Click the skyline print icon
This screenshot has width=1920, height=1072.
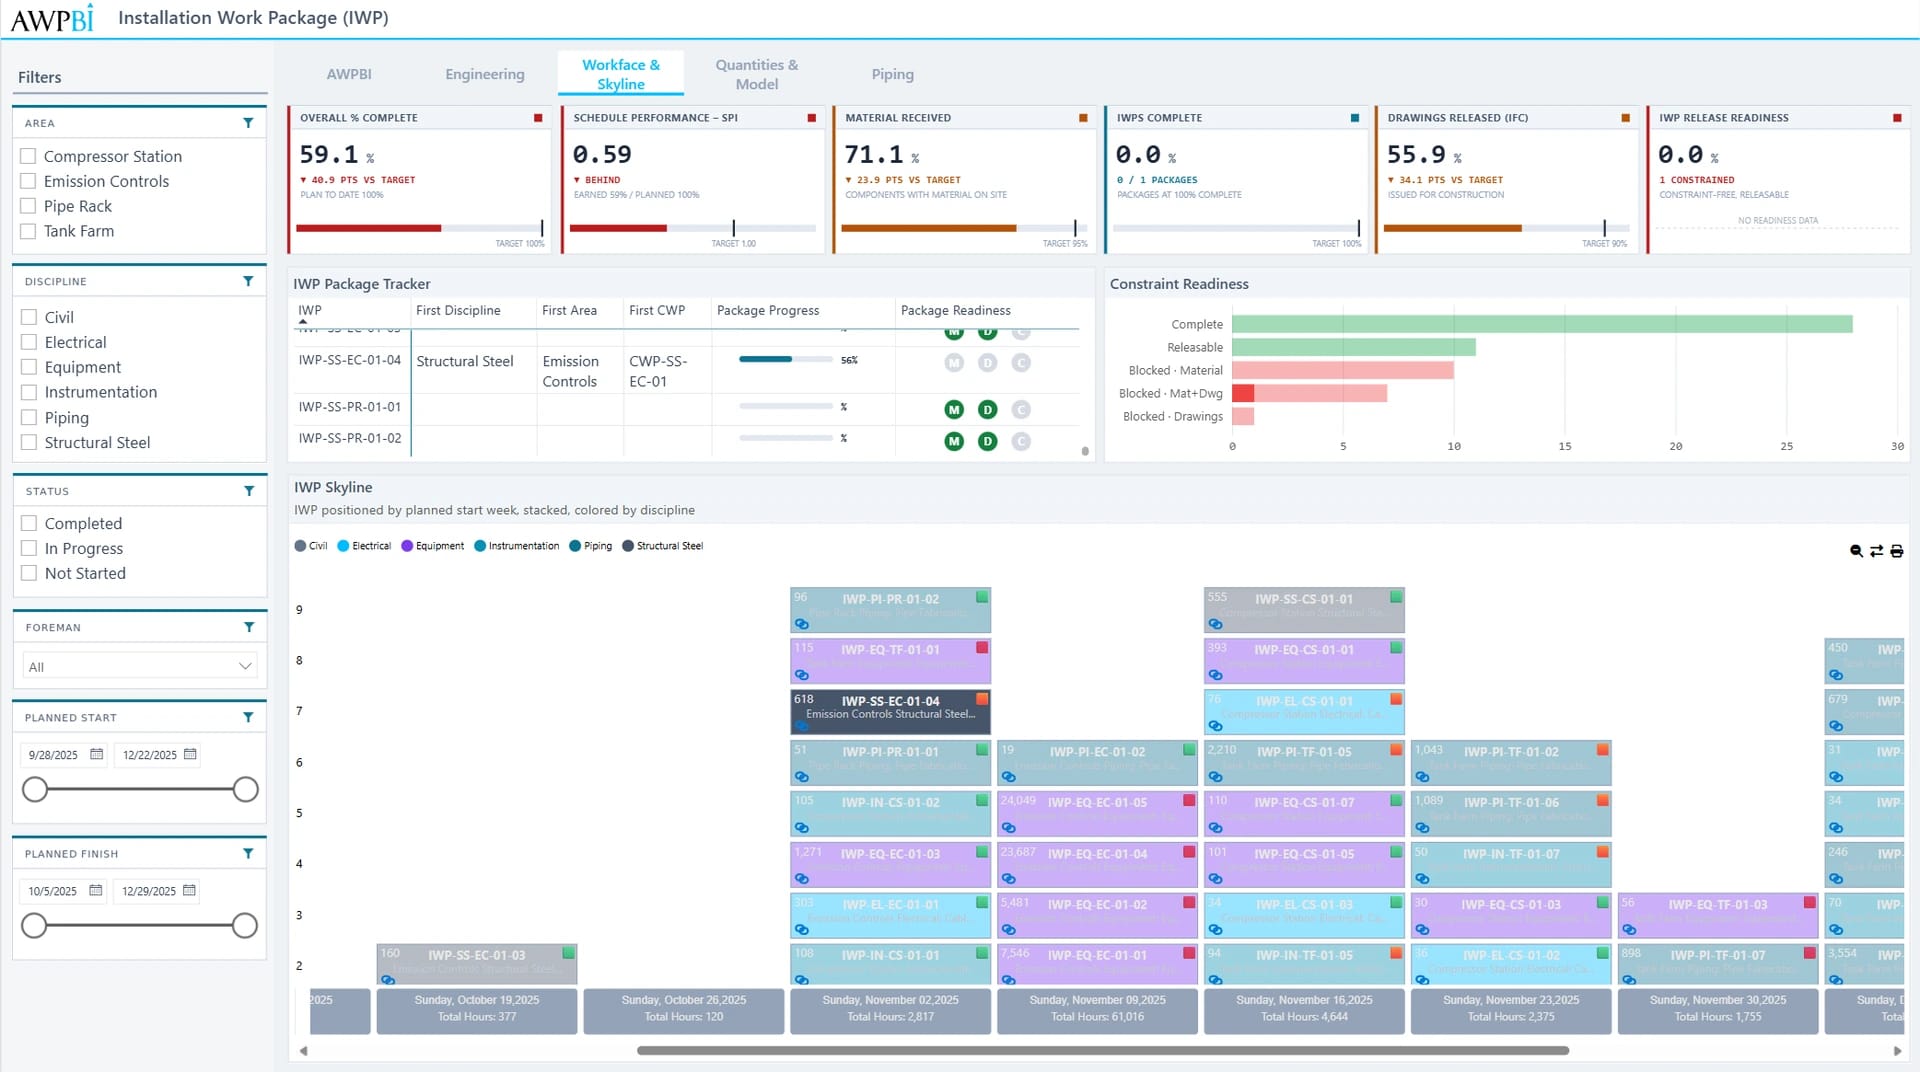click(1897, 551)
